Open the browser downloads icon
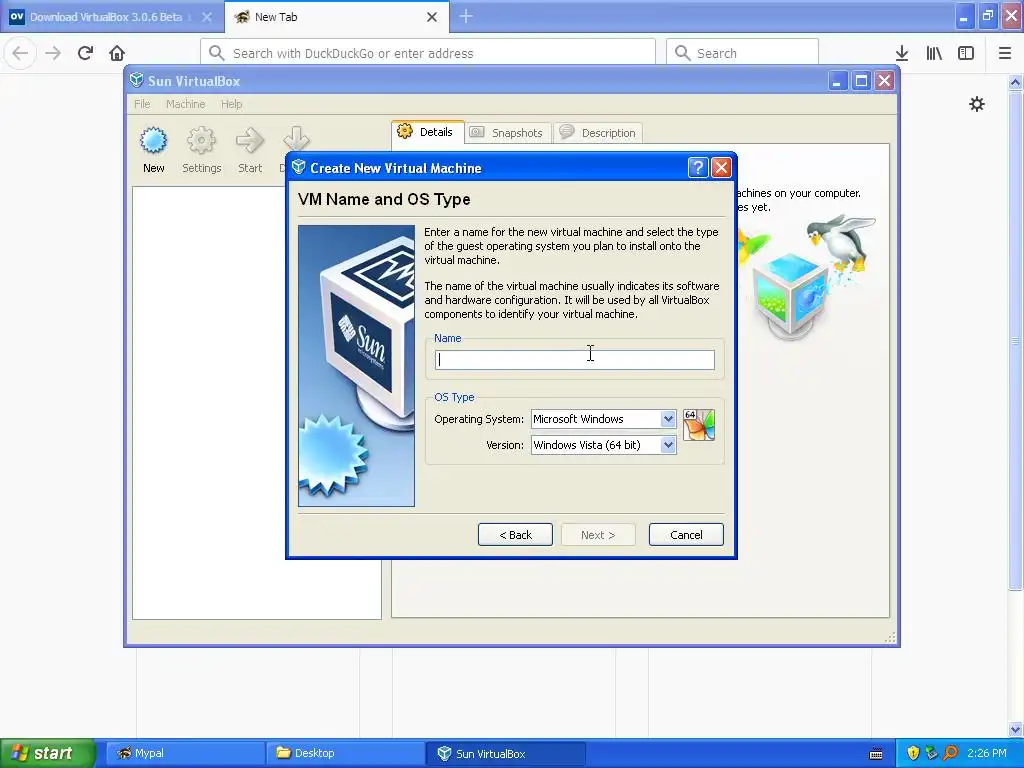The image size is (1024, 768). point(902,53)
